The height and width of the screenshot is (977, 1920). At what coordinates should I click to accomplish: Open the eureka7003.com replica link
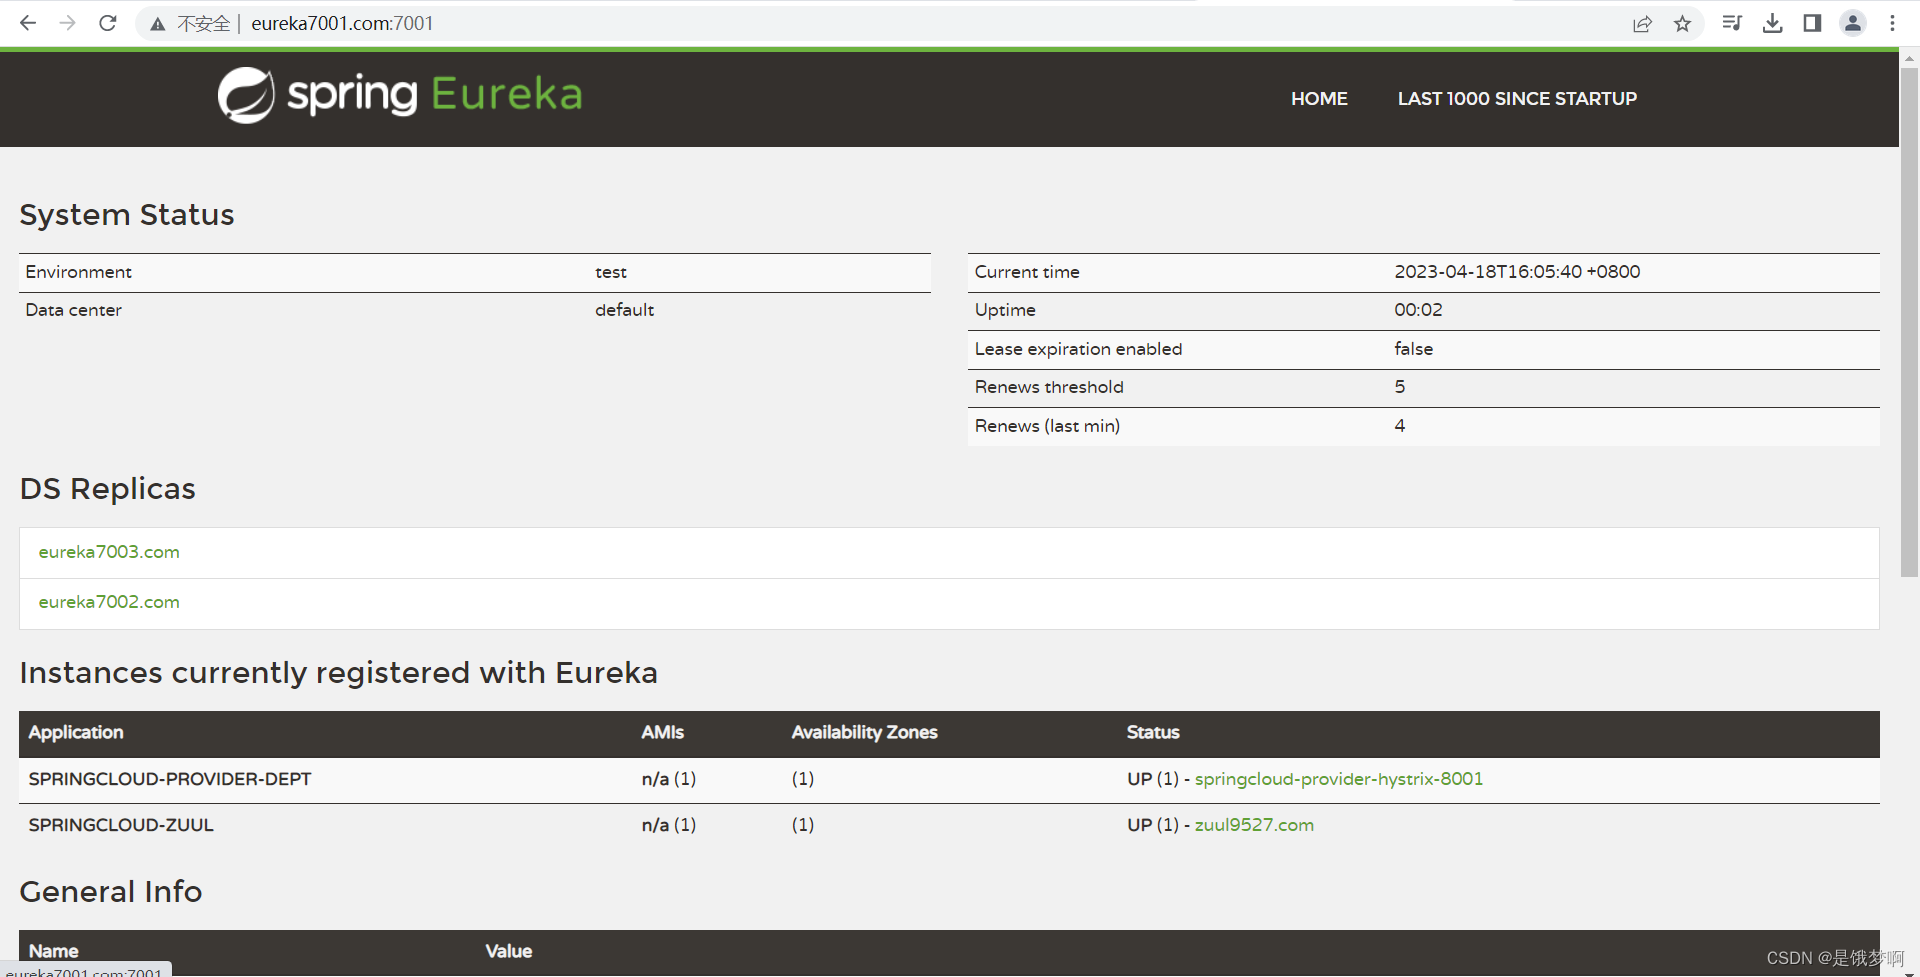109,552
